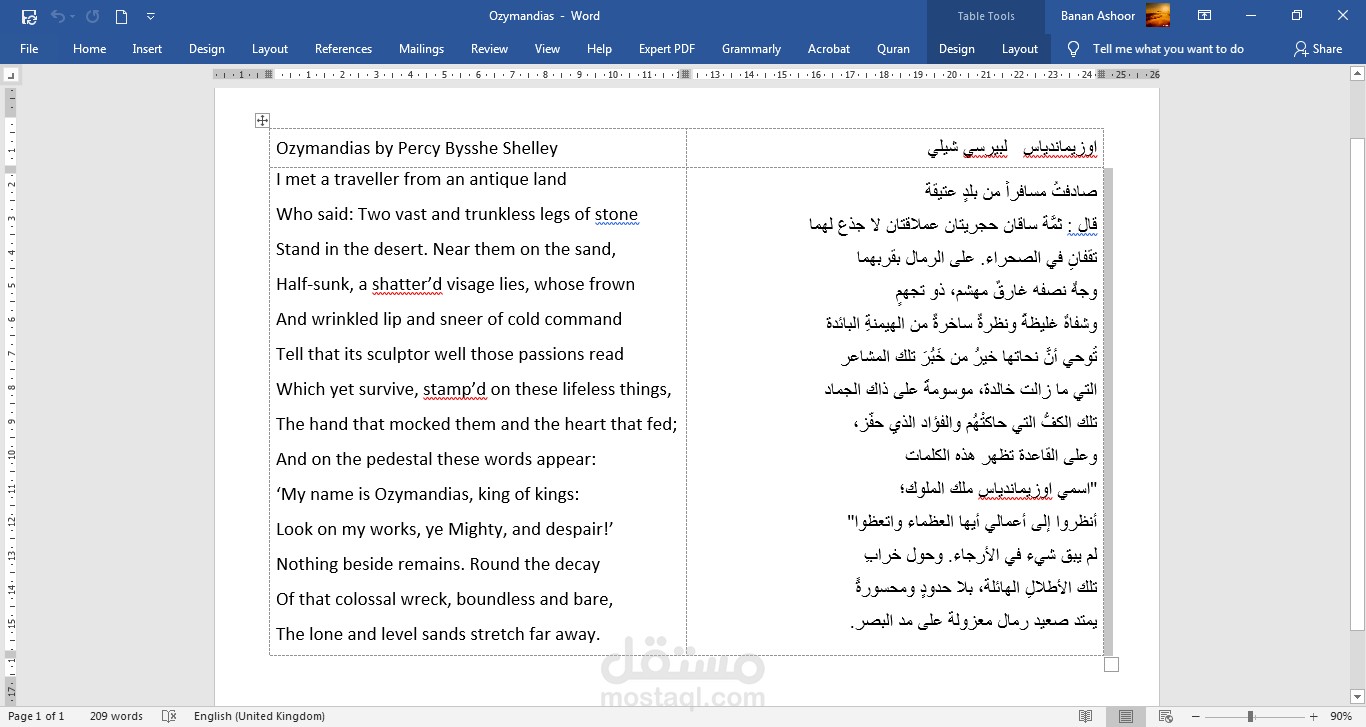Click the underlined word 'stone'
Viewport: 1366px width, 727px height.
click(x=616, y=214)
